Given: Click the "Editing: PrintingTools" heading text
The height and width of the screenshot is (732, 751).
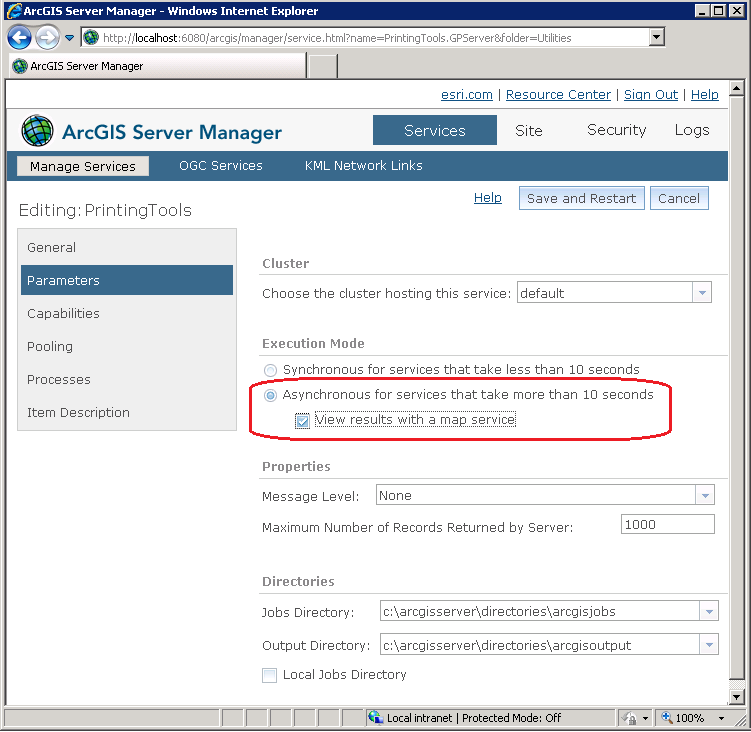Looking at the screenshot, I should click(105, 210).
